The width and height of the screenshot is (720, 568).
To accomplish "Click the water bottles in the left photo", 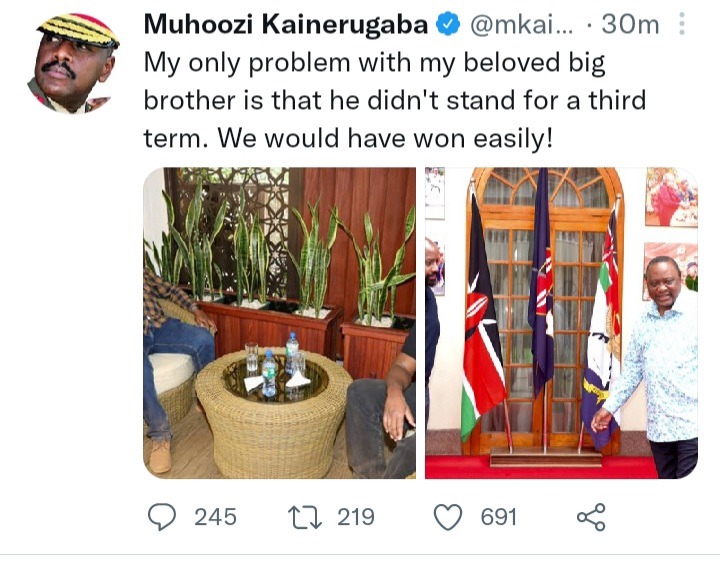I will 280,365.
